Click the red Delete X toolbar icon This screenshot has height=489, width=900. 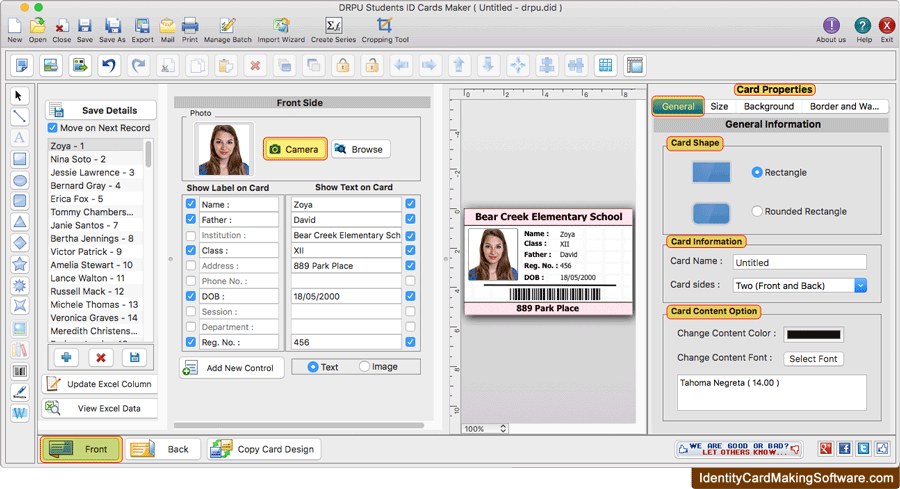coord(255,65)
